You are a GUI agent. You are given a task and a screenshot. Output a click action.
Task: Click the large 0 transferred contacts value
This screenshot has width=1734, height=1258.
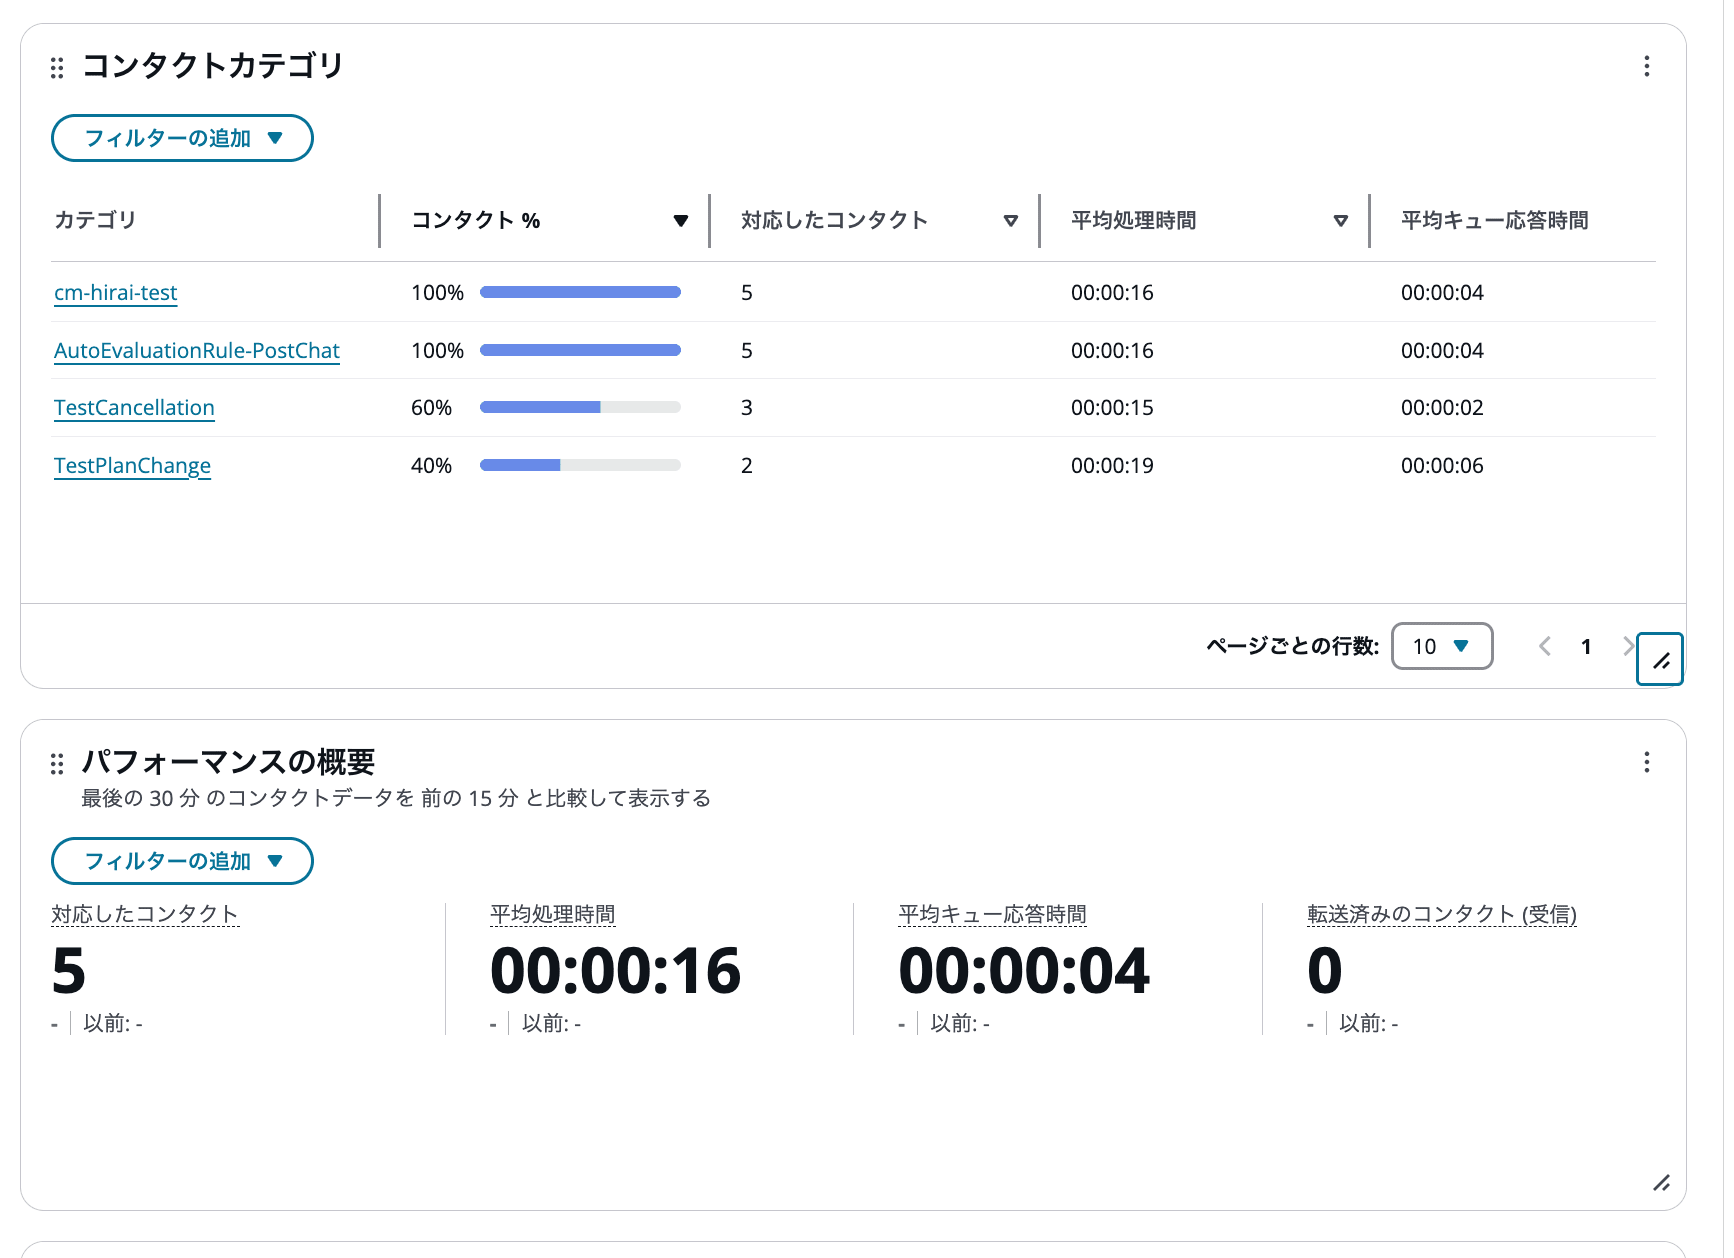1325,971
